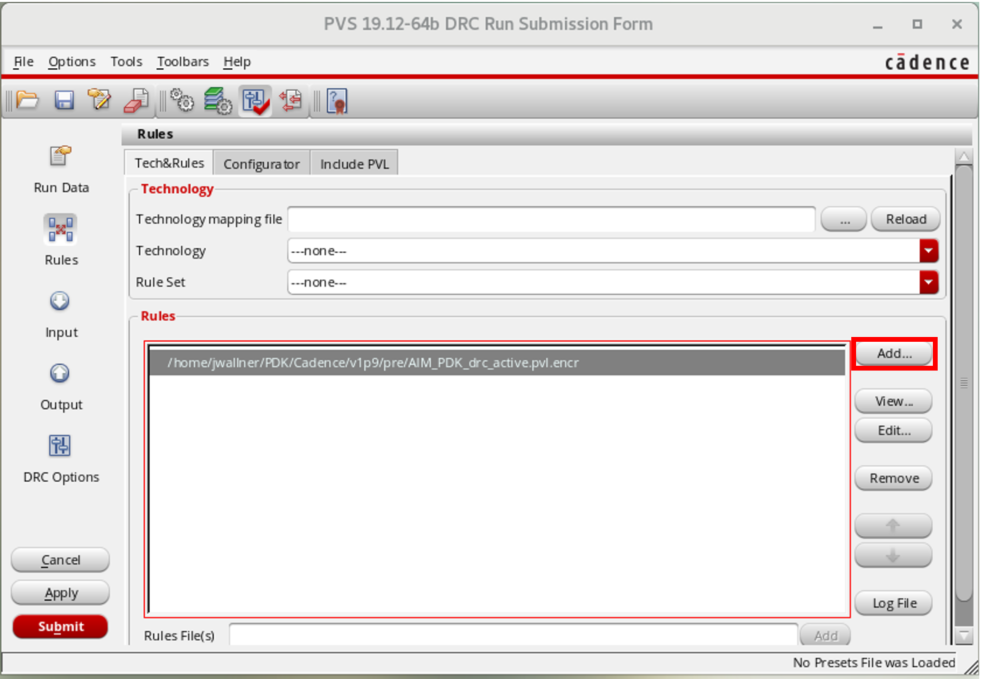Click the edit notepad with pencil icon
985x679 pixels.
pos(99,100)
